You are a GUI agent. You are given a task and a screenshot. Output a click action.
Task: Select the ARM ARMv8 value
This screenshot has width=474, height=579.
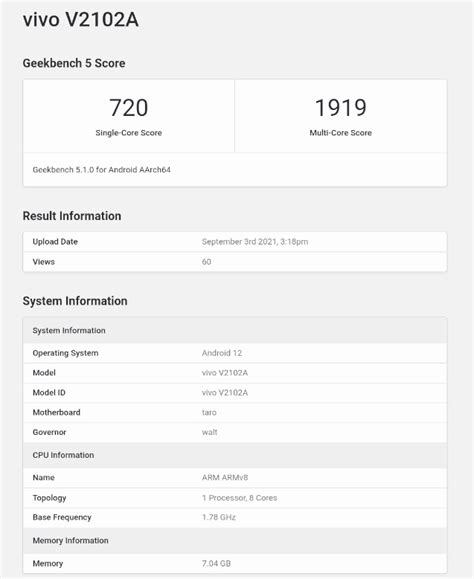click(x=225, y=478)
